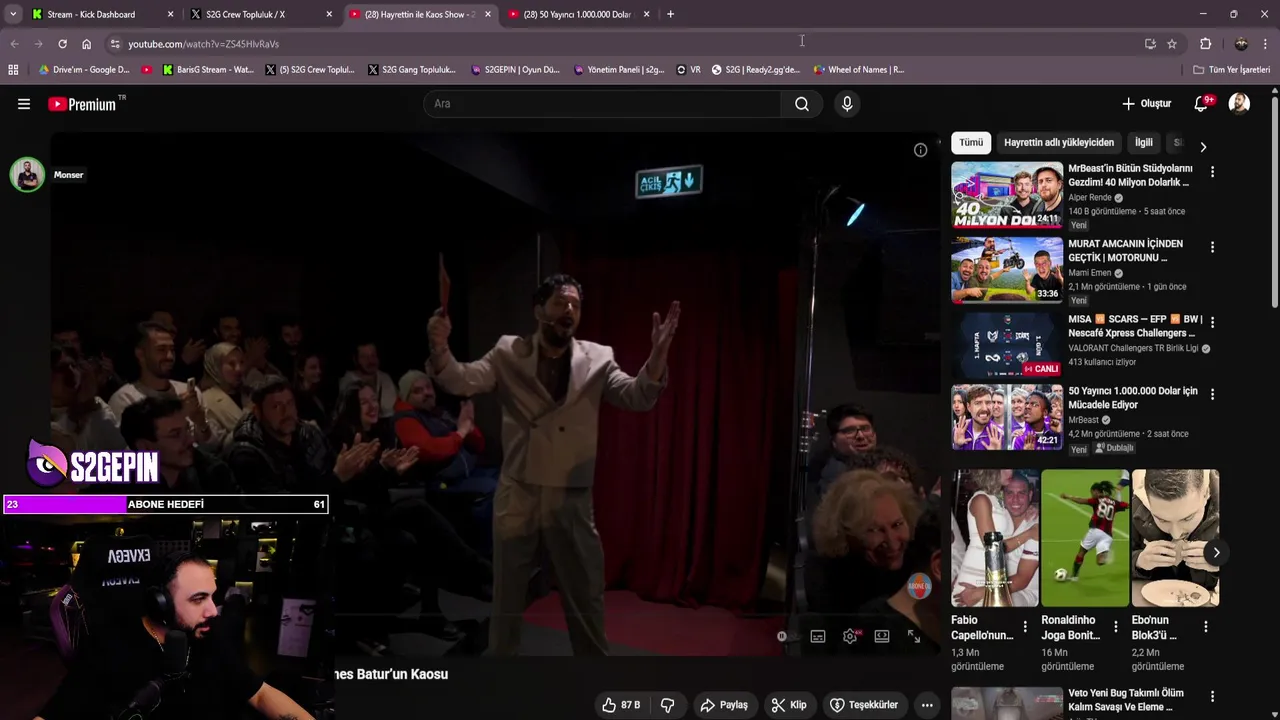
Task: Switch to Stream - Kick Dashboard tab
Action: (x=100, y=14)
